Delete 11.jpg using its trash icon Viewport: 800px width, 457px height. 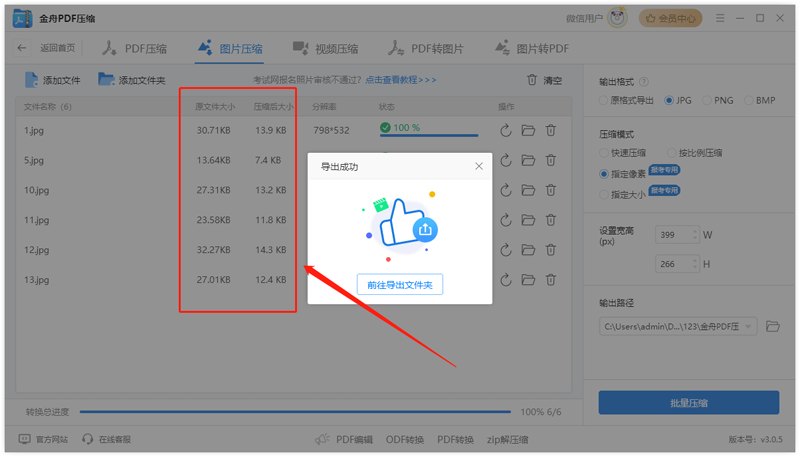(551, 220)
